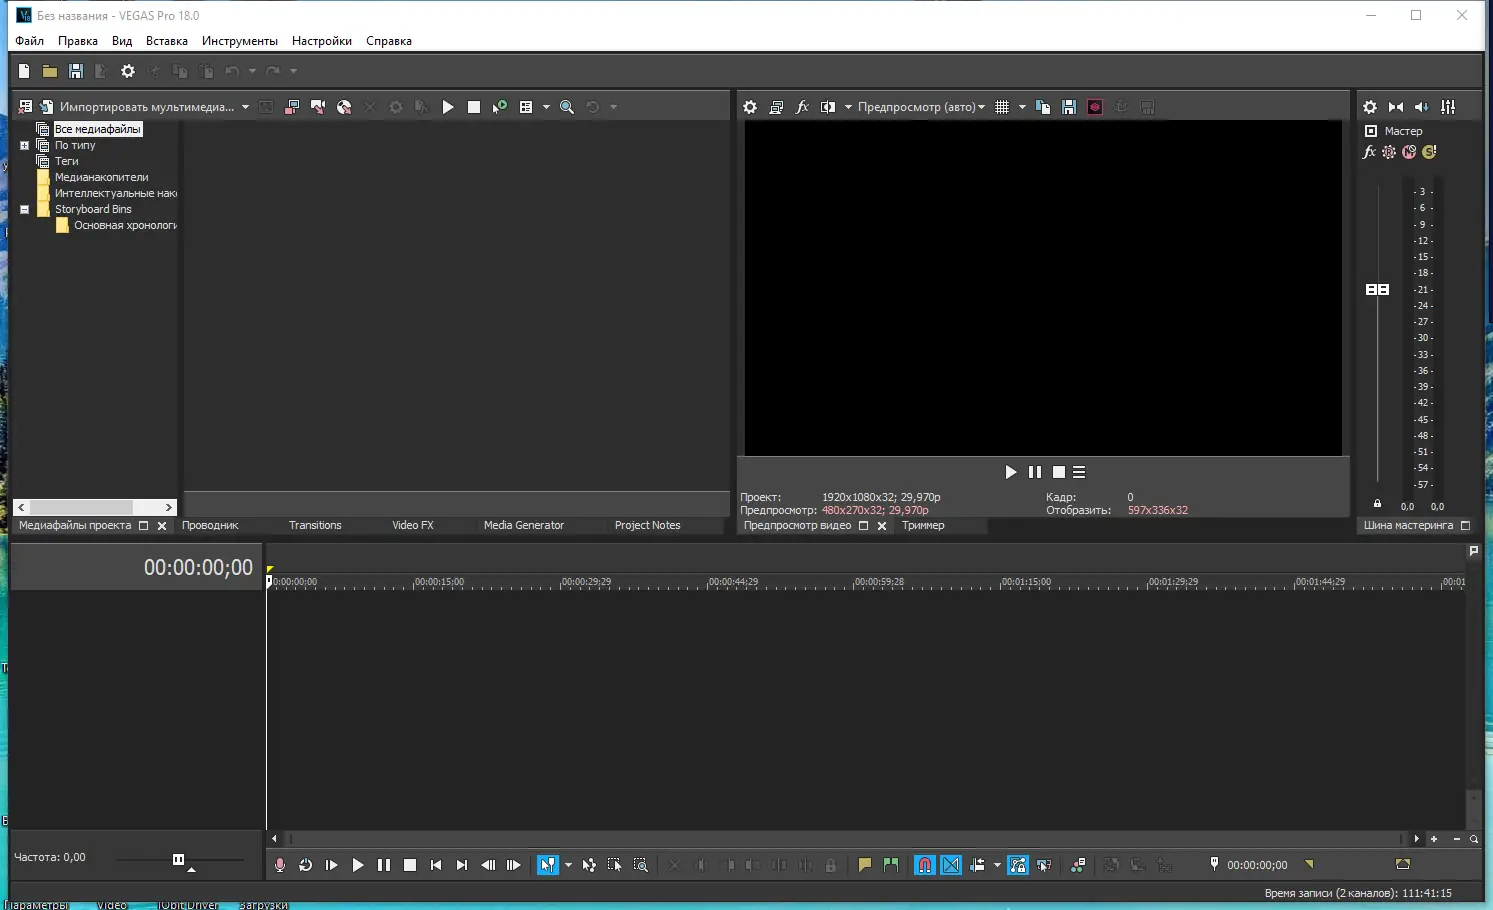The width and height of the screenshot is (1493, 910).
Task: Select the Video Output FX icon
Action: [802, 106]
